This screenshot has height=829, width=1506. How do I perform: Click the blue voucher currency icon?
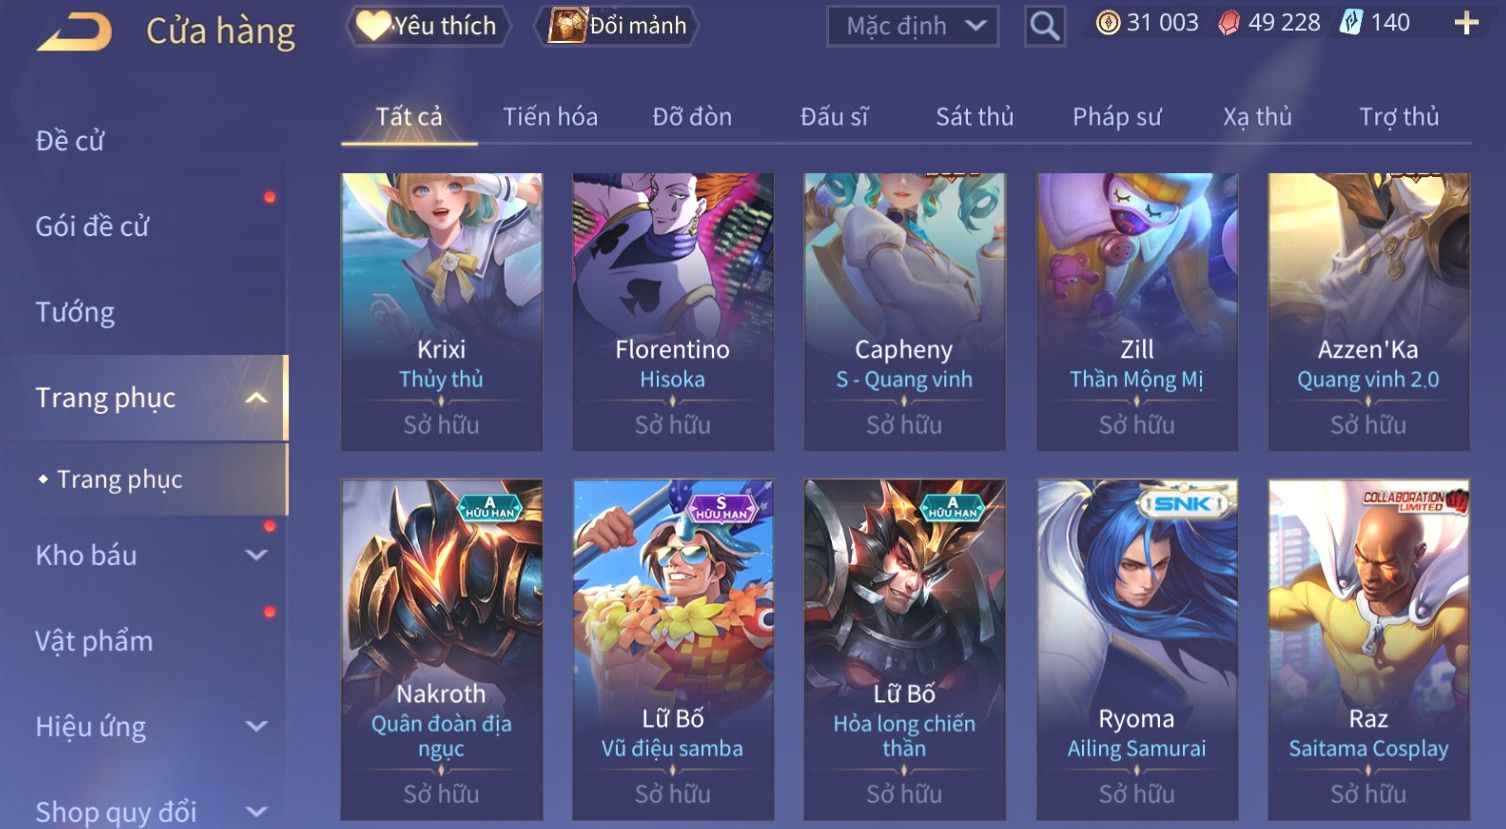(1351, 23)
